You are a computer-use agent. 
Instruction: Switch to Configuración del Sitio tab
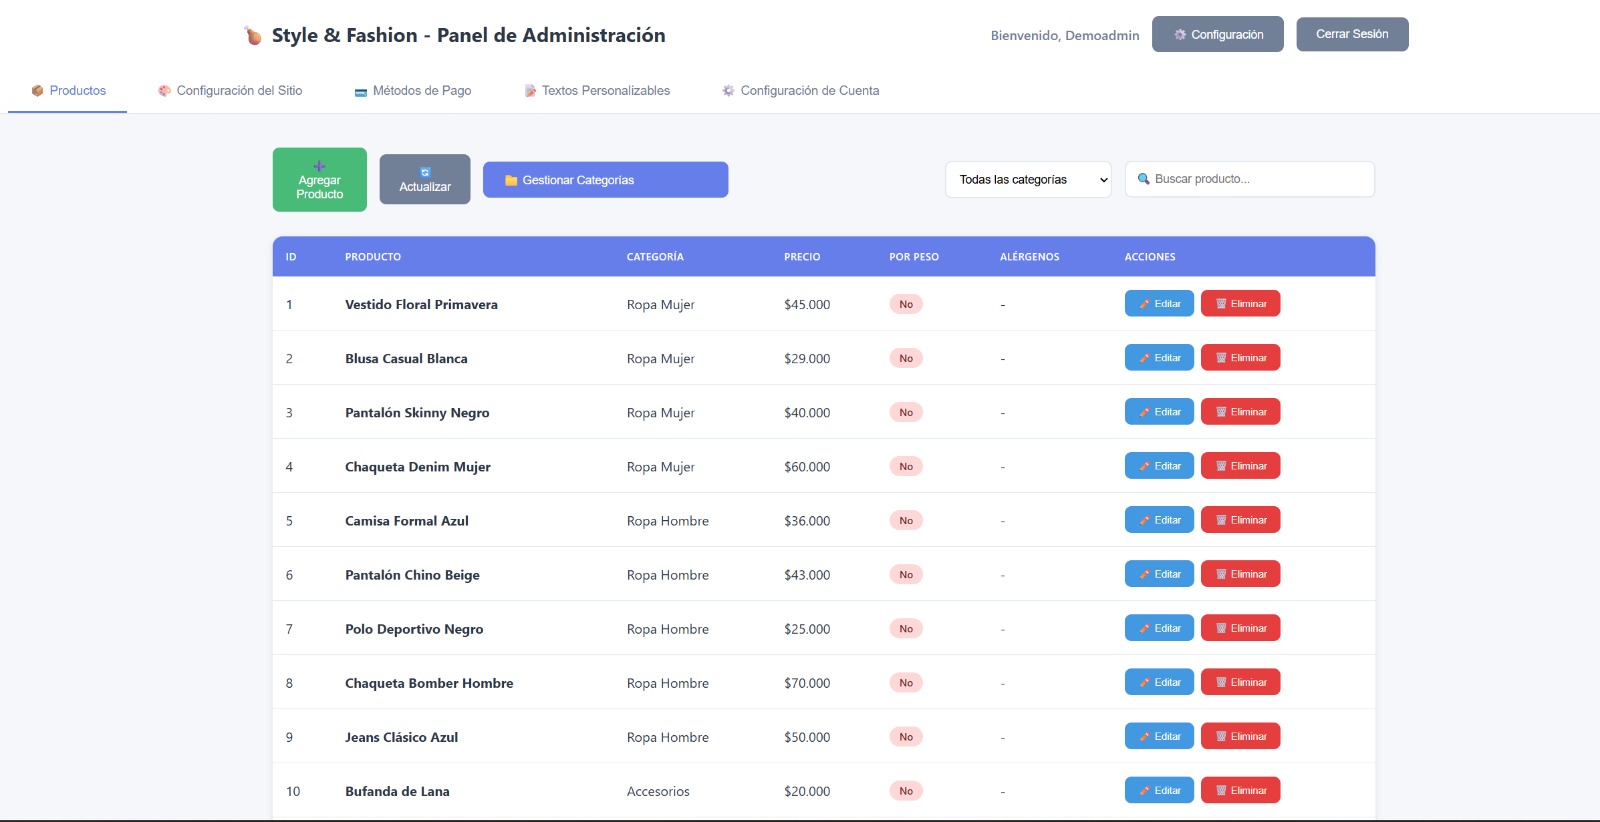click(x=230, y=91)
